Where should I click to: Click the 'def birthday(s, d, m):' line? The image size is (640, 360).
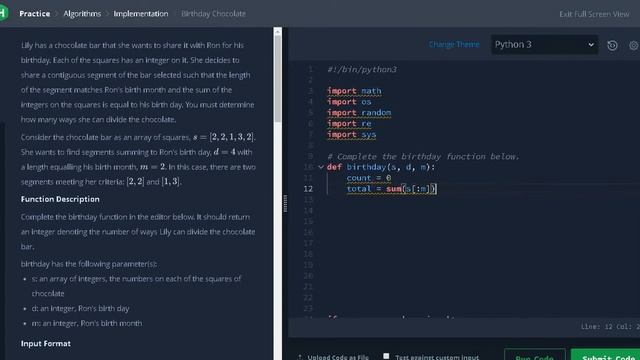click(381, 167)
